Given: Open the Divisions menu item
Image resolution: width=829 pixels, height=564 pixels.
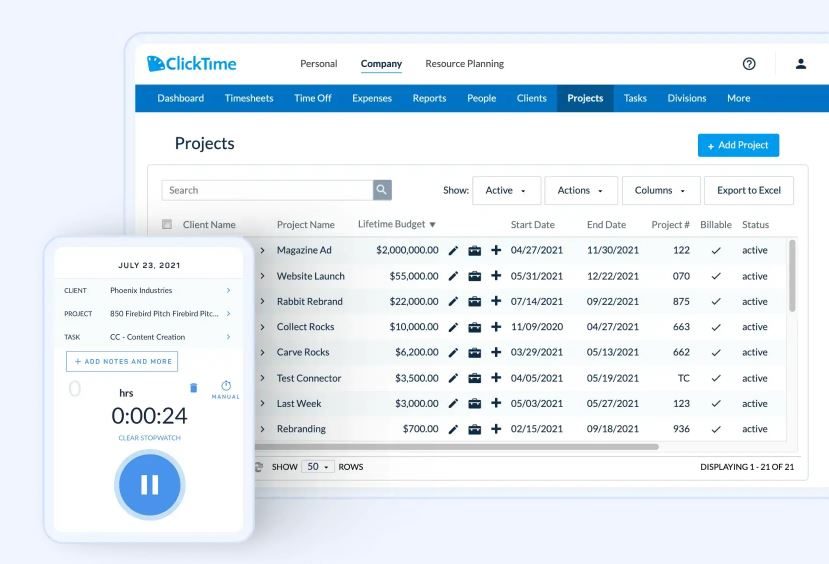Looking at the screenshot, I should tap(686, 98).
